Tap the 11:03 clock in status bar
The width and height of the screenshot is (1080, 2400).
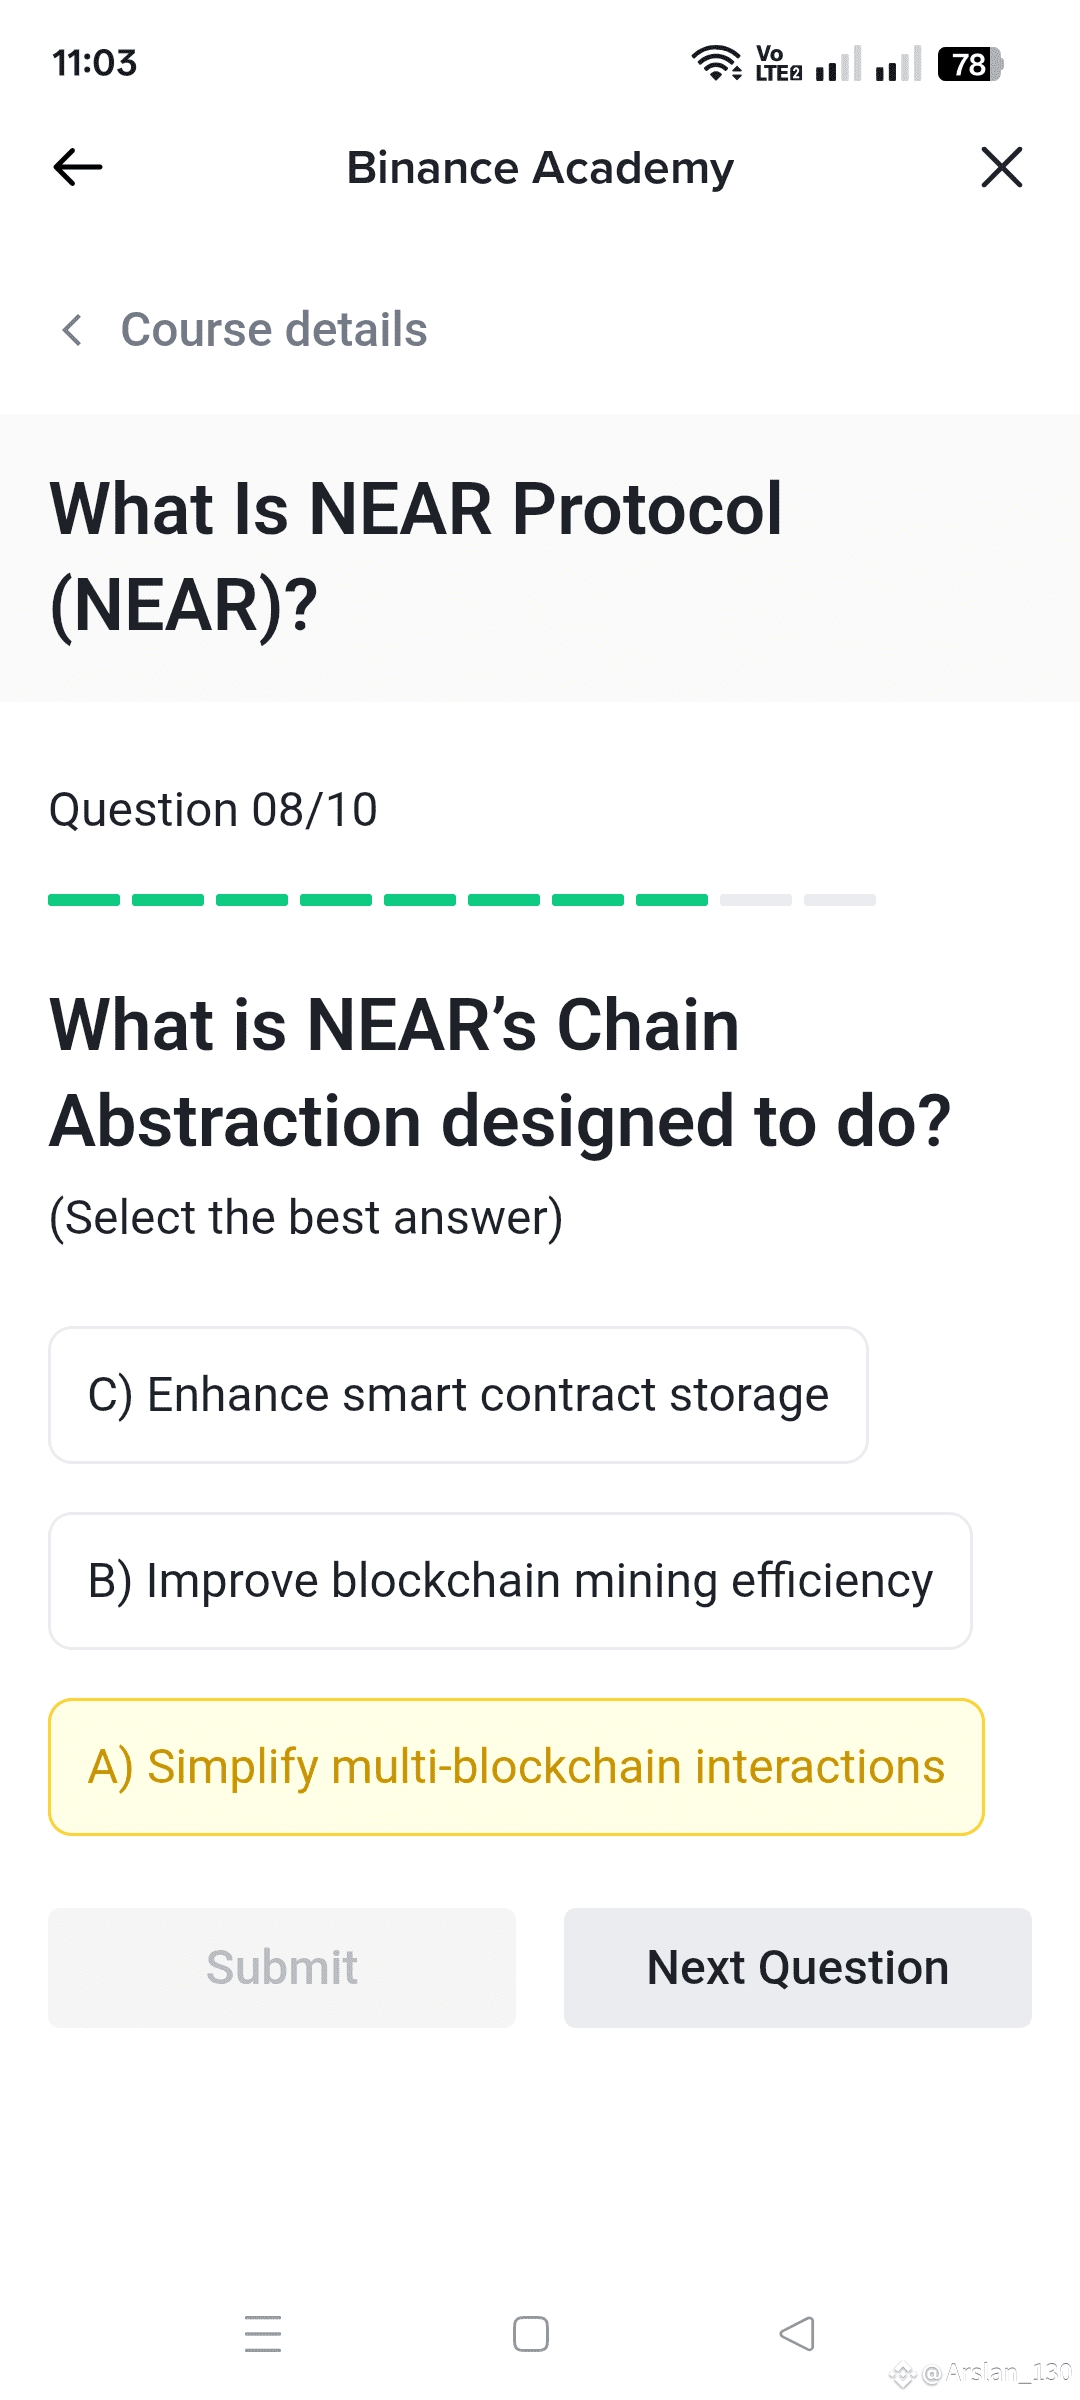(95, 63)
